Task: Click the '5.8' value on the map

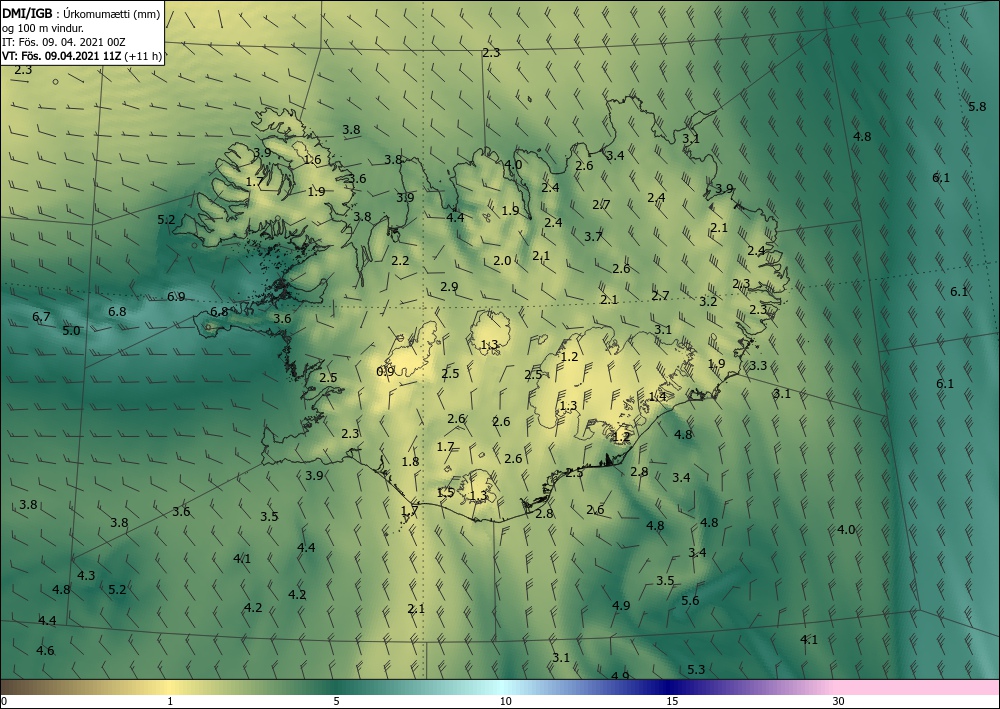Action: pos(977,106)
